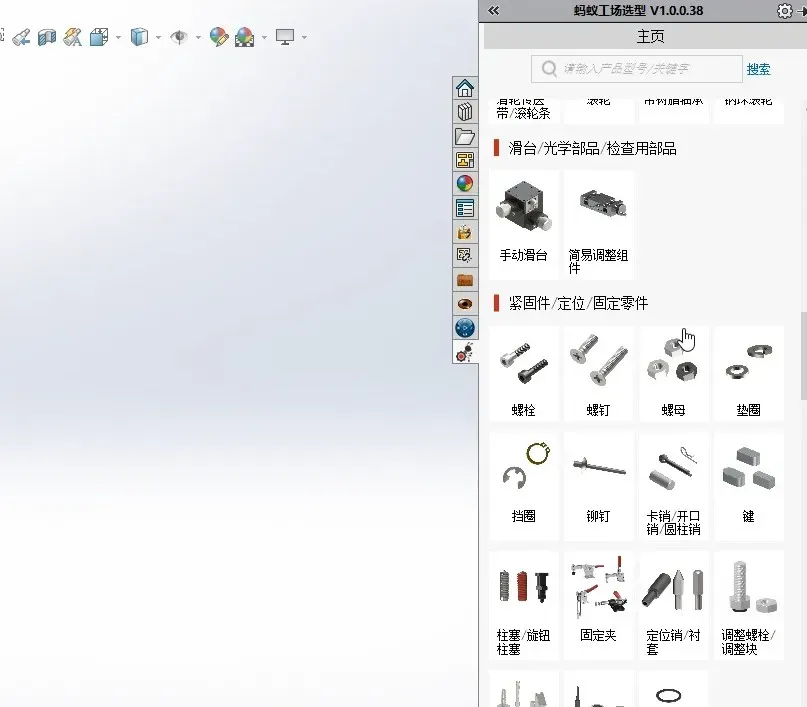807x707 pixels.
Task: Open the 固定夹 clamp category
Action: pyautogui.click(x=599, y=606)
